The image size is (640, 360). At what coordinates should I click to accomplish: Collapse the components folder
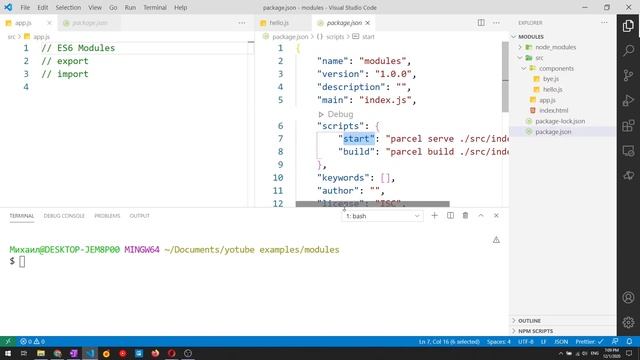click(524, 69)
